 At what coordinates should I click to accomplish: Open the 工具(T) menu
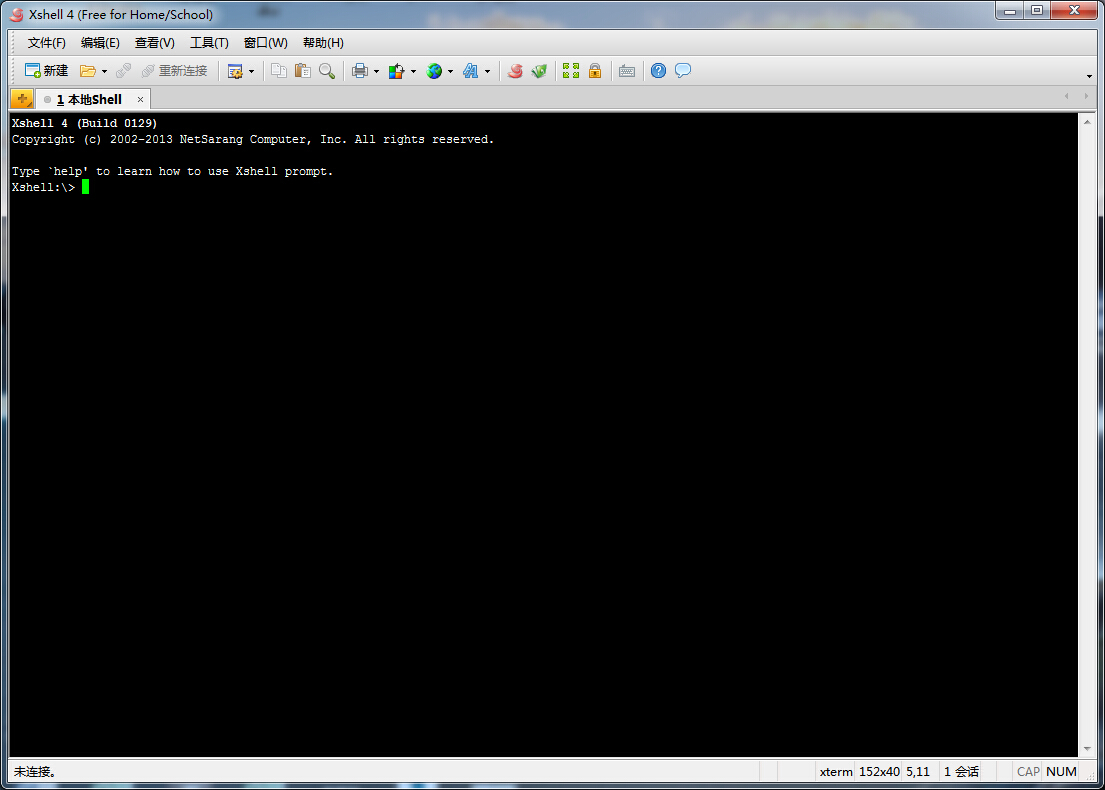209,43
